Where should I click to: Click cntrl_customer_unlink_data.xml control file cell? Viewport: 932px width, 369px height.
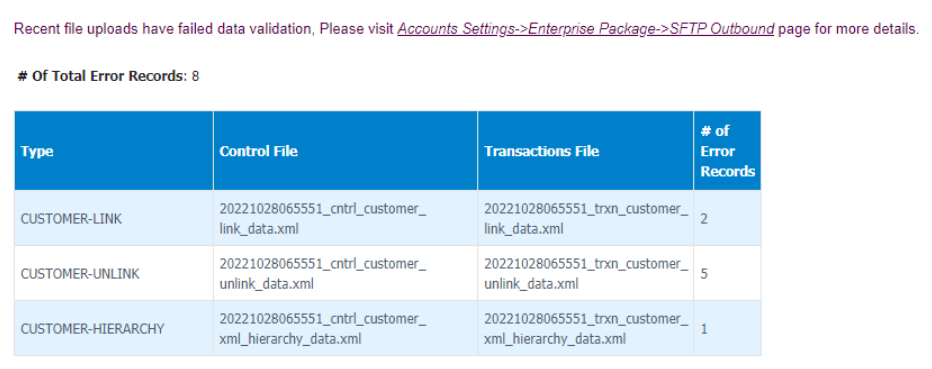(345, 273)
